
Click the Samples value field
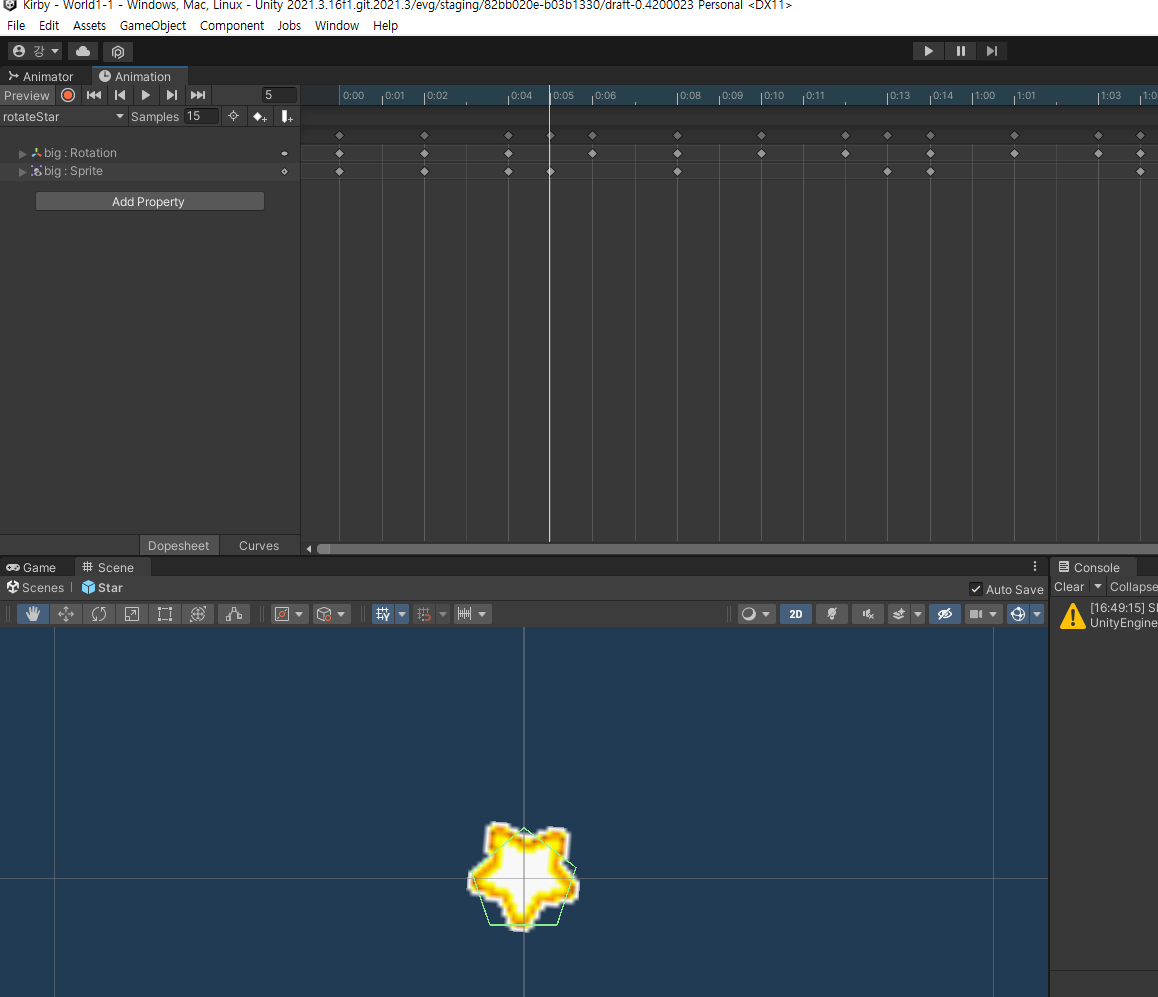202,116
